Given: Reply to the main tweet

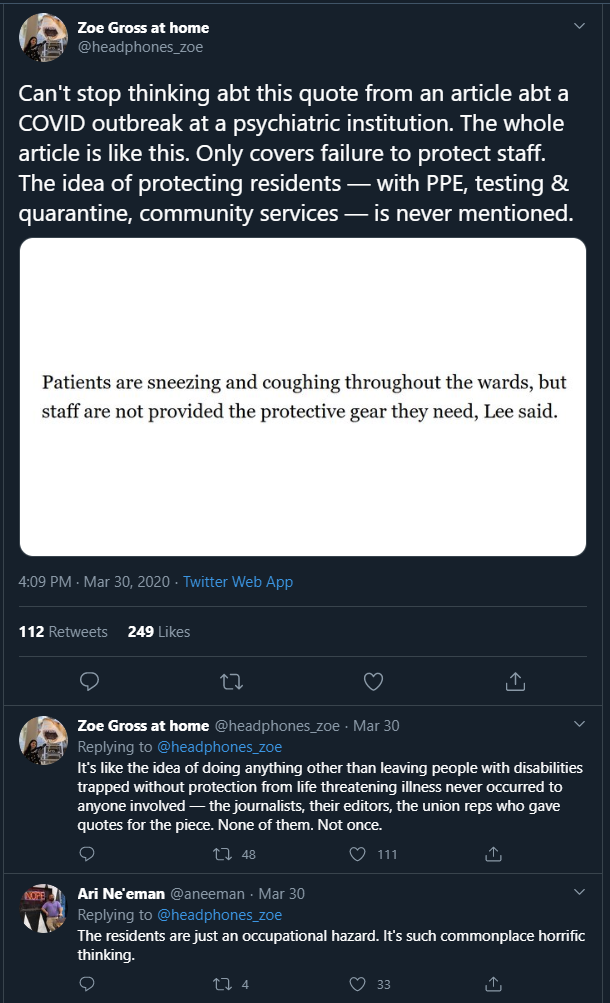Looking at the screenshot, I should 89,681.
